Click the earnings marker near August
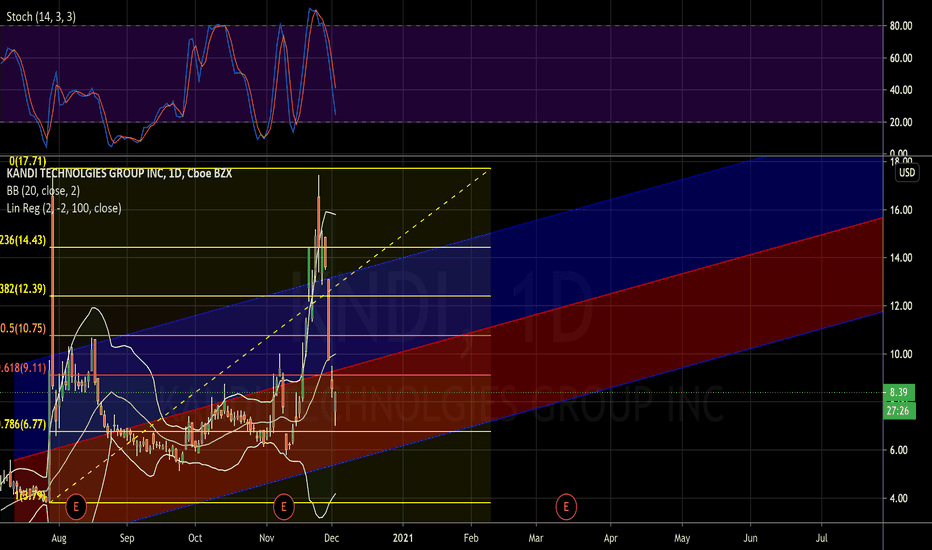 [x=75, y=507]
